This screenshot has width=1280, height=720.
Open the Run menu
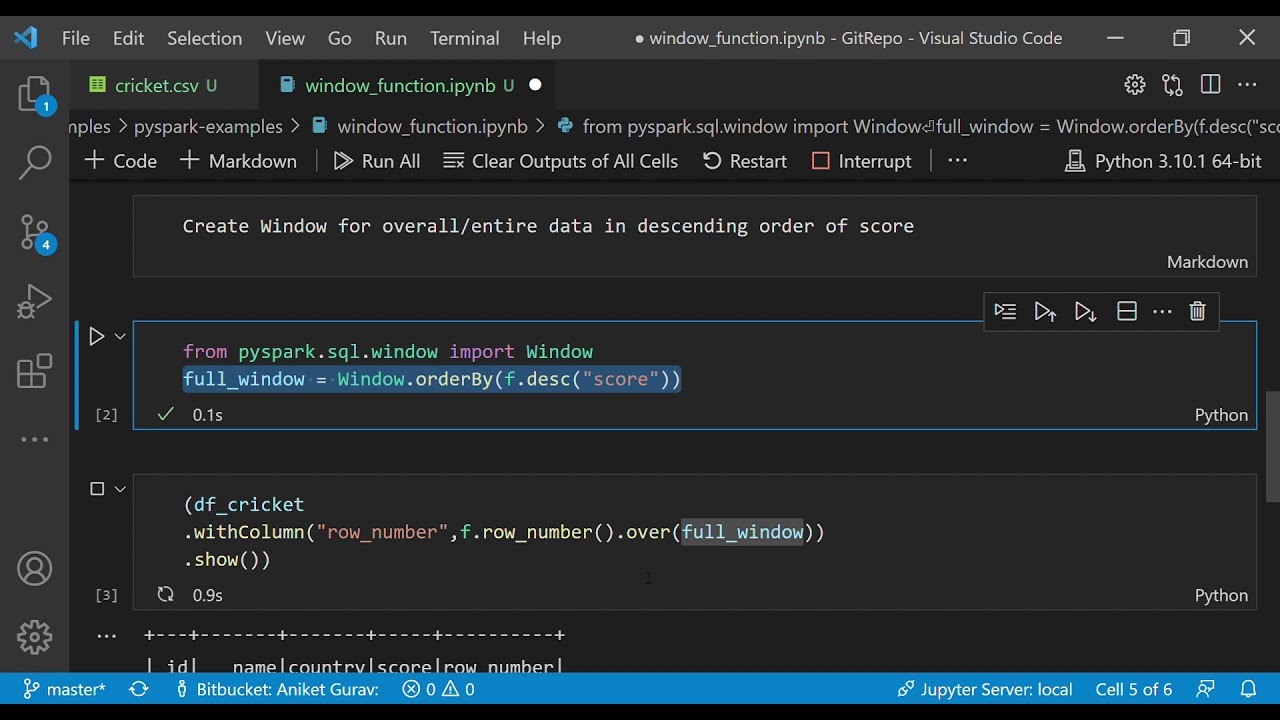[x=391, y=38]
